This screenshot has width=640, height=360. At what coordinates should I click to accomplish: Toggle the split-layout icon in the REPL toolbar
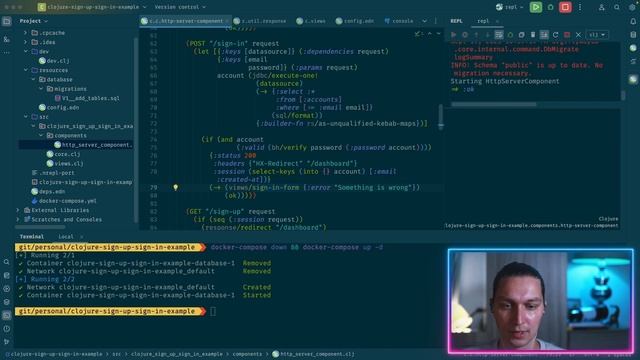[544, 35]
